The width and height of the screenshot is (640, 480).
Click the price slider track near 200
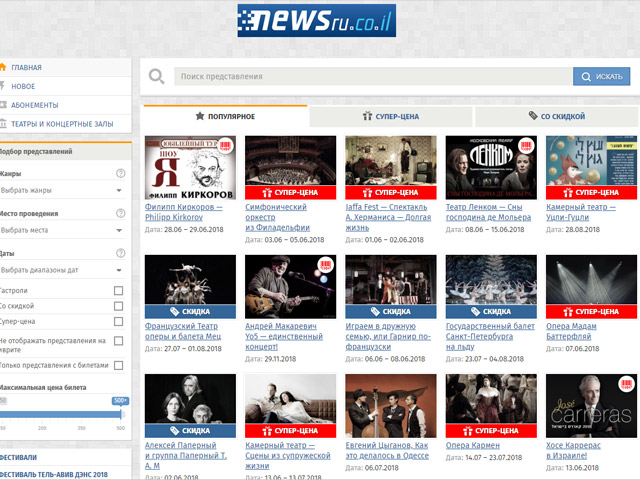[x=42, y=415]
